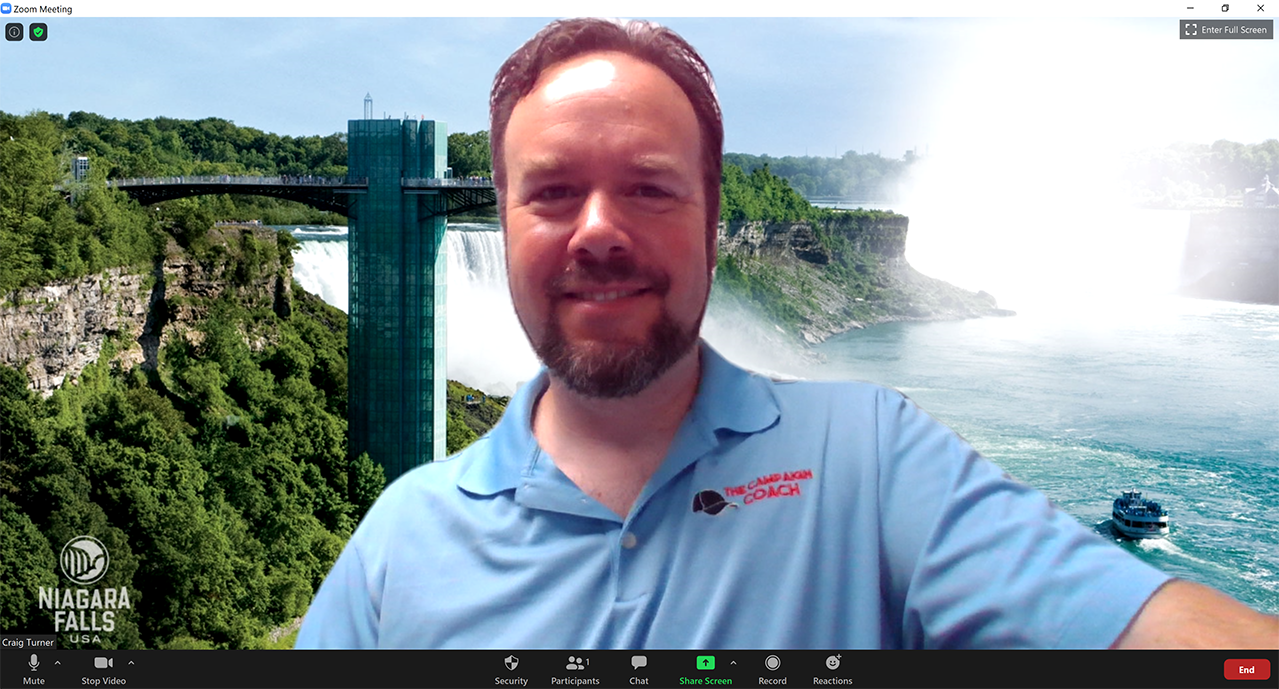Enter Full Screen mode
Image resolution: width=1279 pixels, height=689 pixels.
tap(1226, 30)
